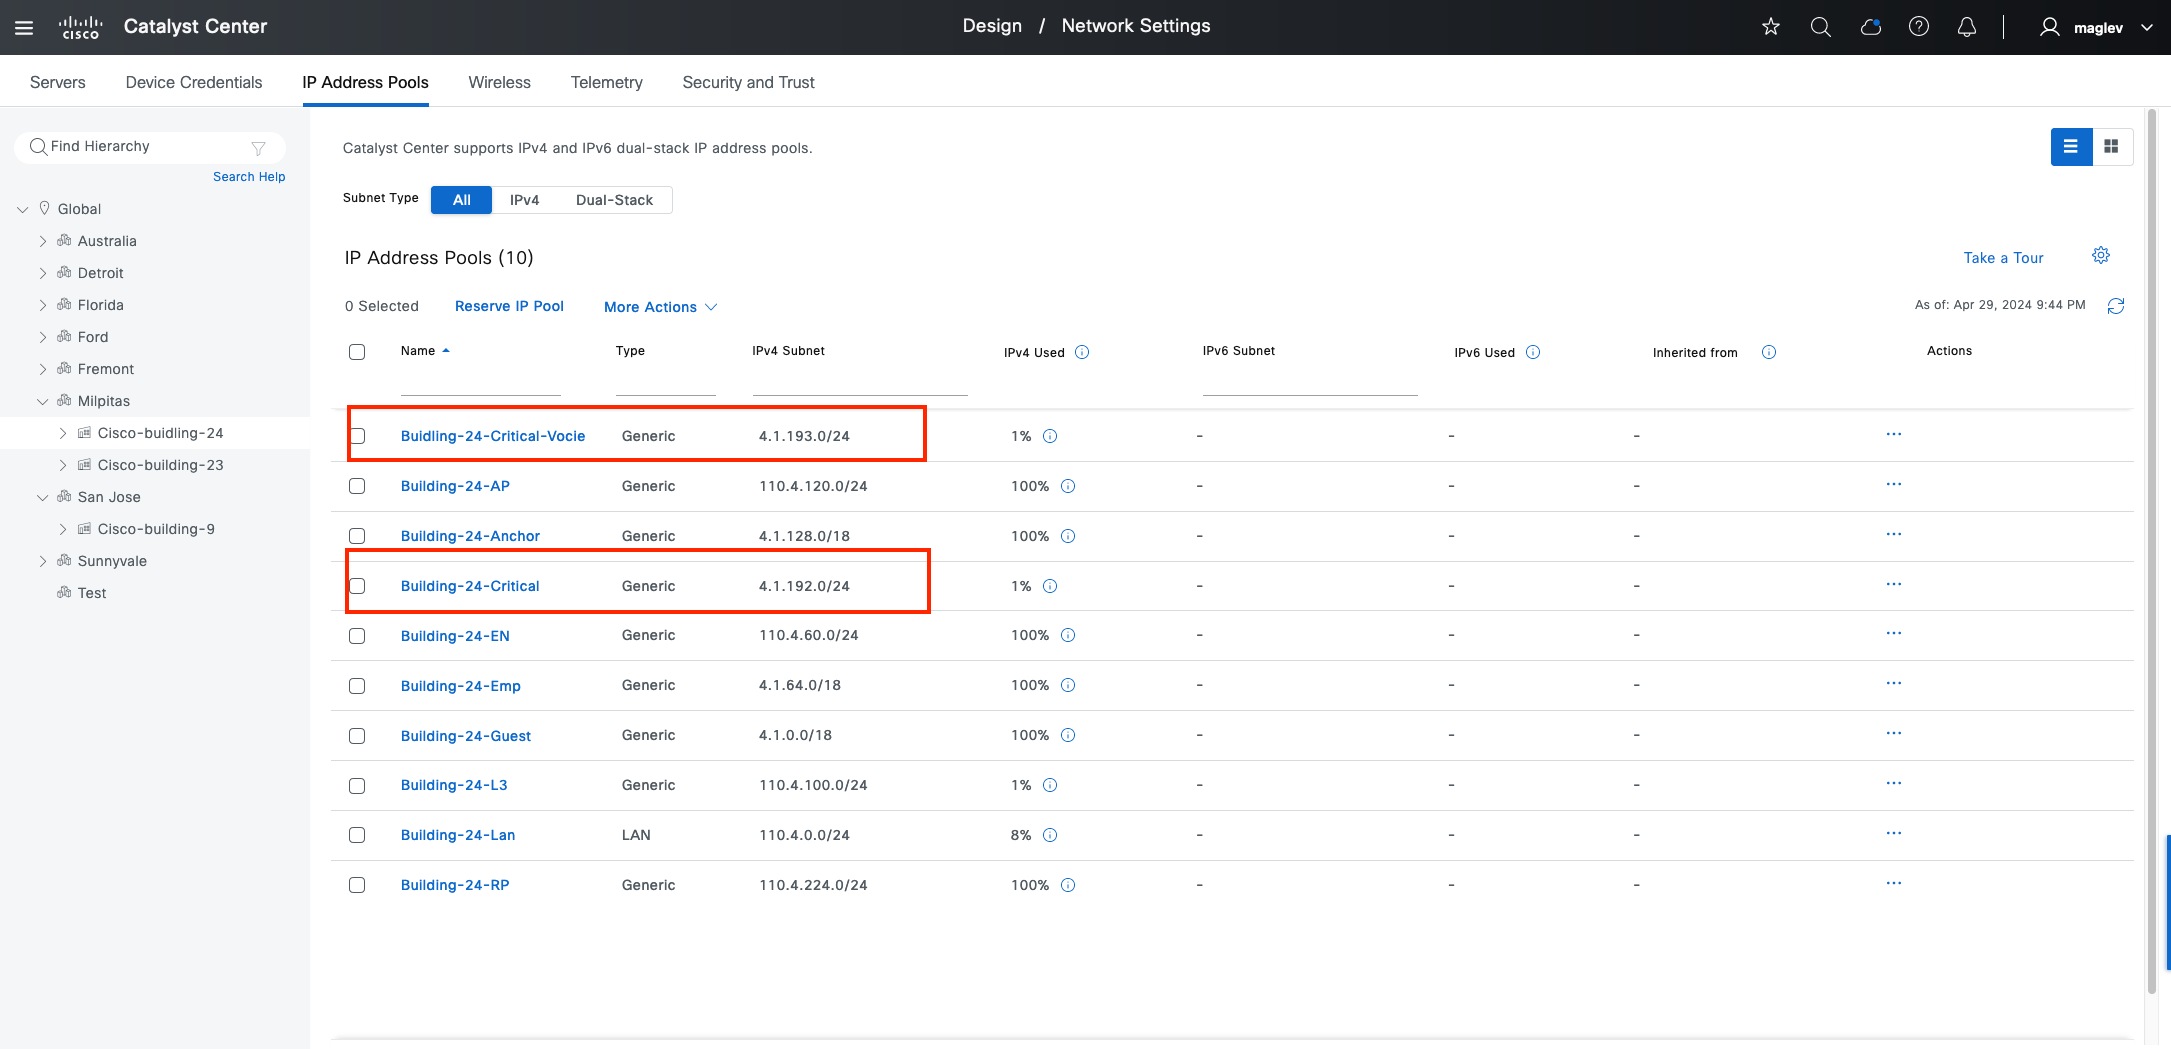Expand the Australia site node
Image resolution: width=2171 pixels, height=1049 pixels.
[43, 241]
